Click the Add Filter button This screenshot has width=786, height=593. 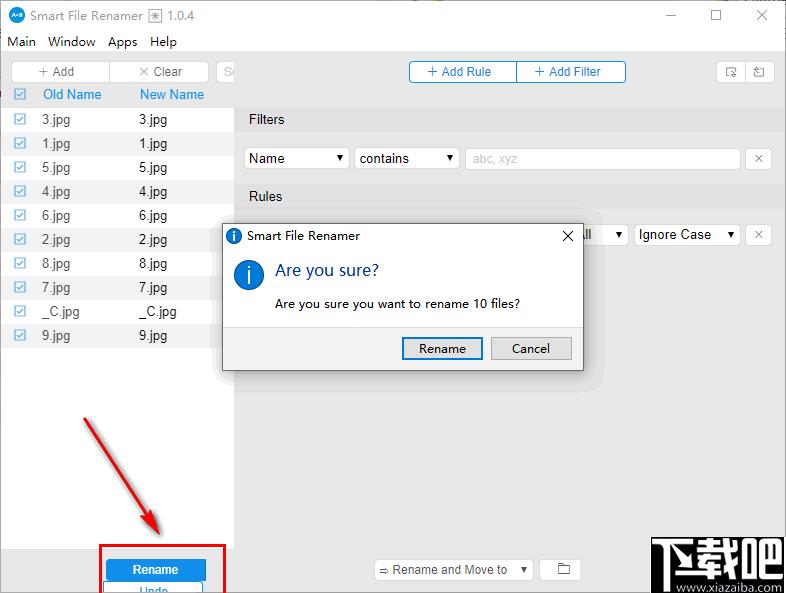(x=571, y=72)
